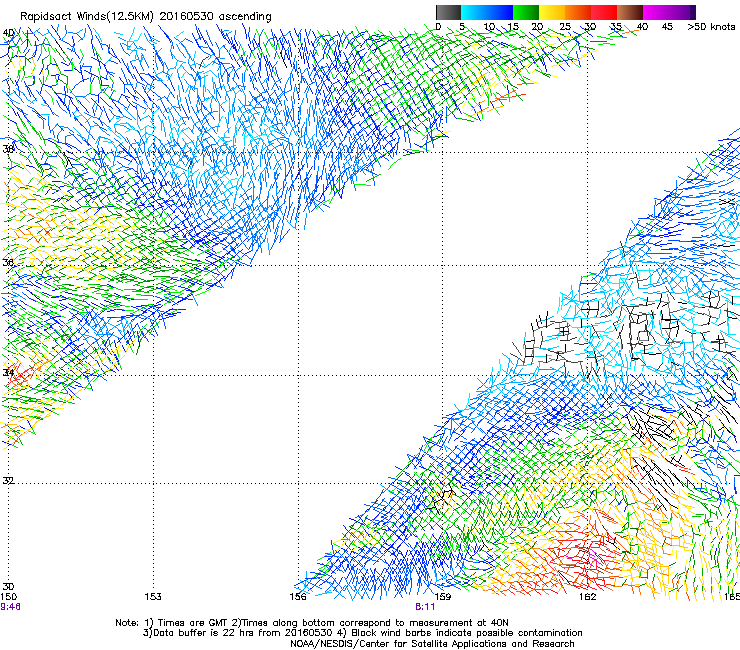Image resolution: width=740 pixels, height=650 pixels.
Task: Click the brown 35-40 knots color band
Action: [x=630, y=12]
